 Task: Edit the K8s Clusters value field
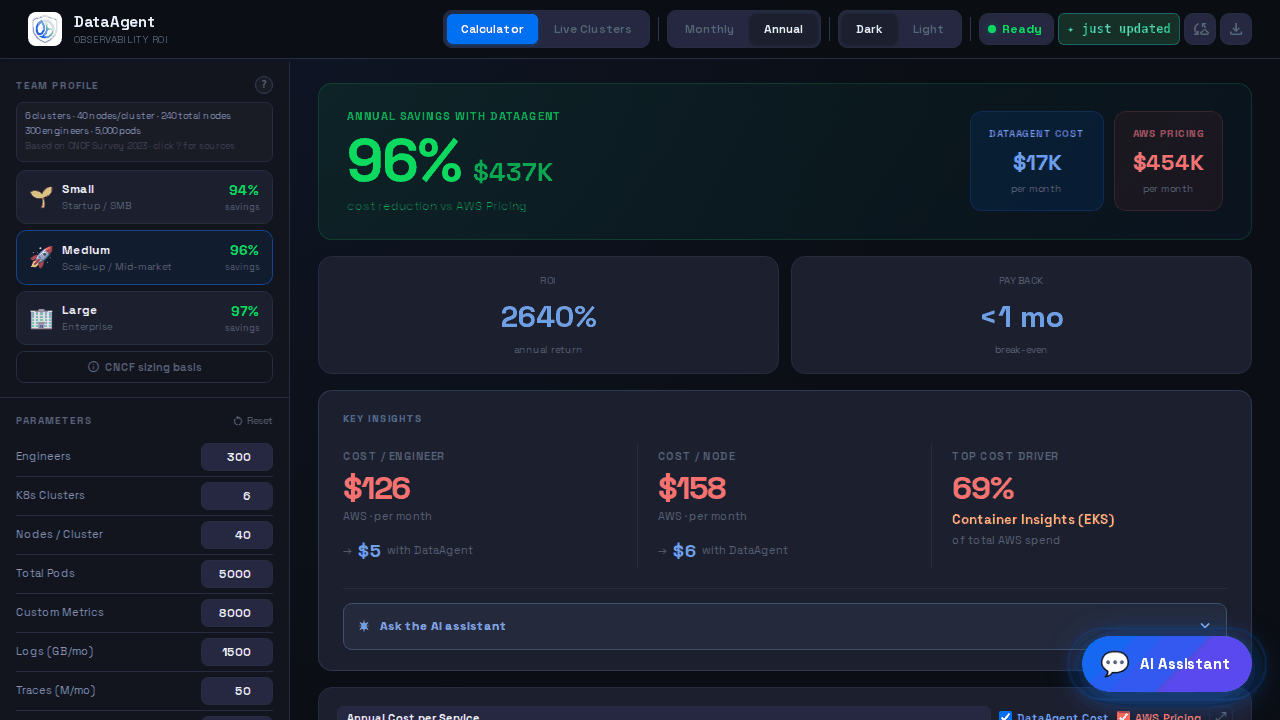pos(237,496)
